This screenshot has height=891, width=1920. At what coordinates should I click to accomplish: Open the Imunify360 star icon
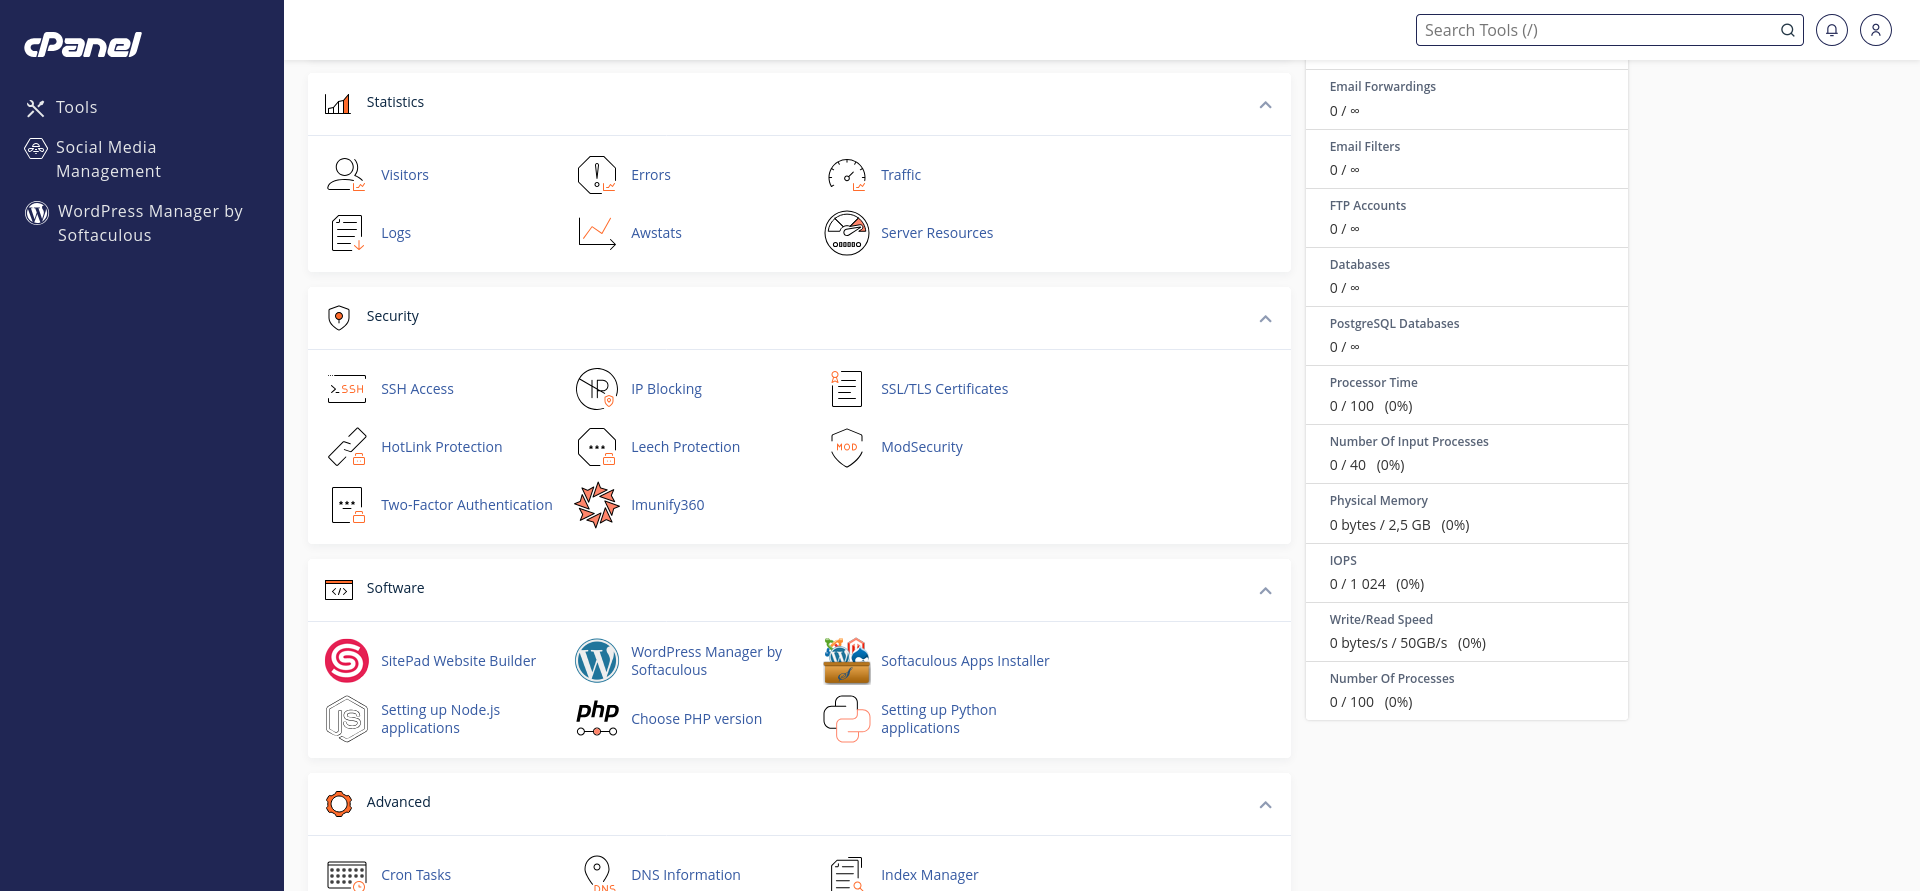[x=597, y=505]
